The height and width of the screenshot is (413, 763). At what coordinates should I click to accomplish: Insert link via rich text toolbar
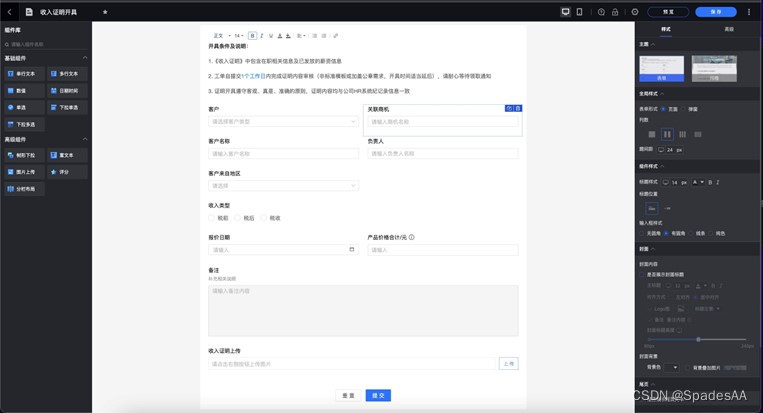(335, 36)
